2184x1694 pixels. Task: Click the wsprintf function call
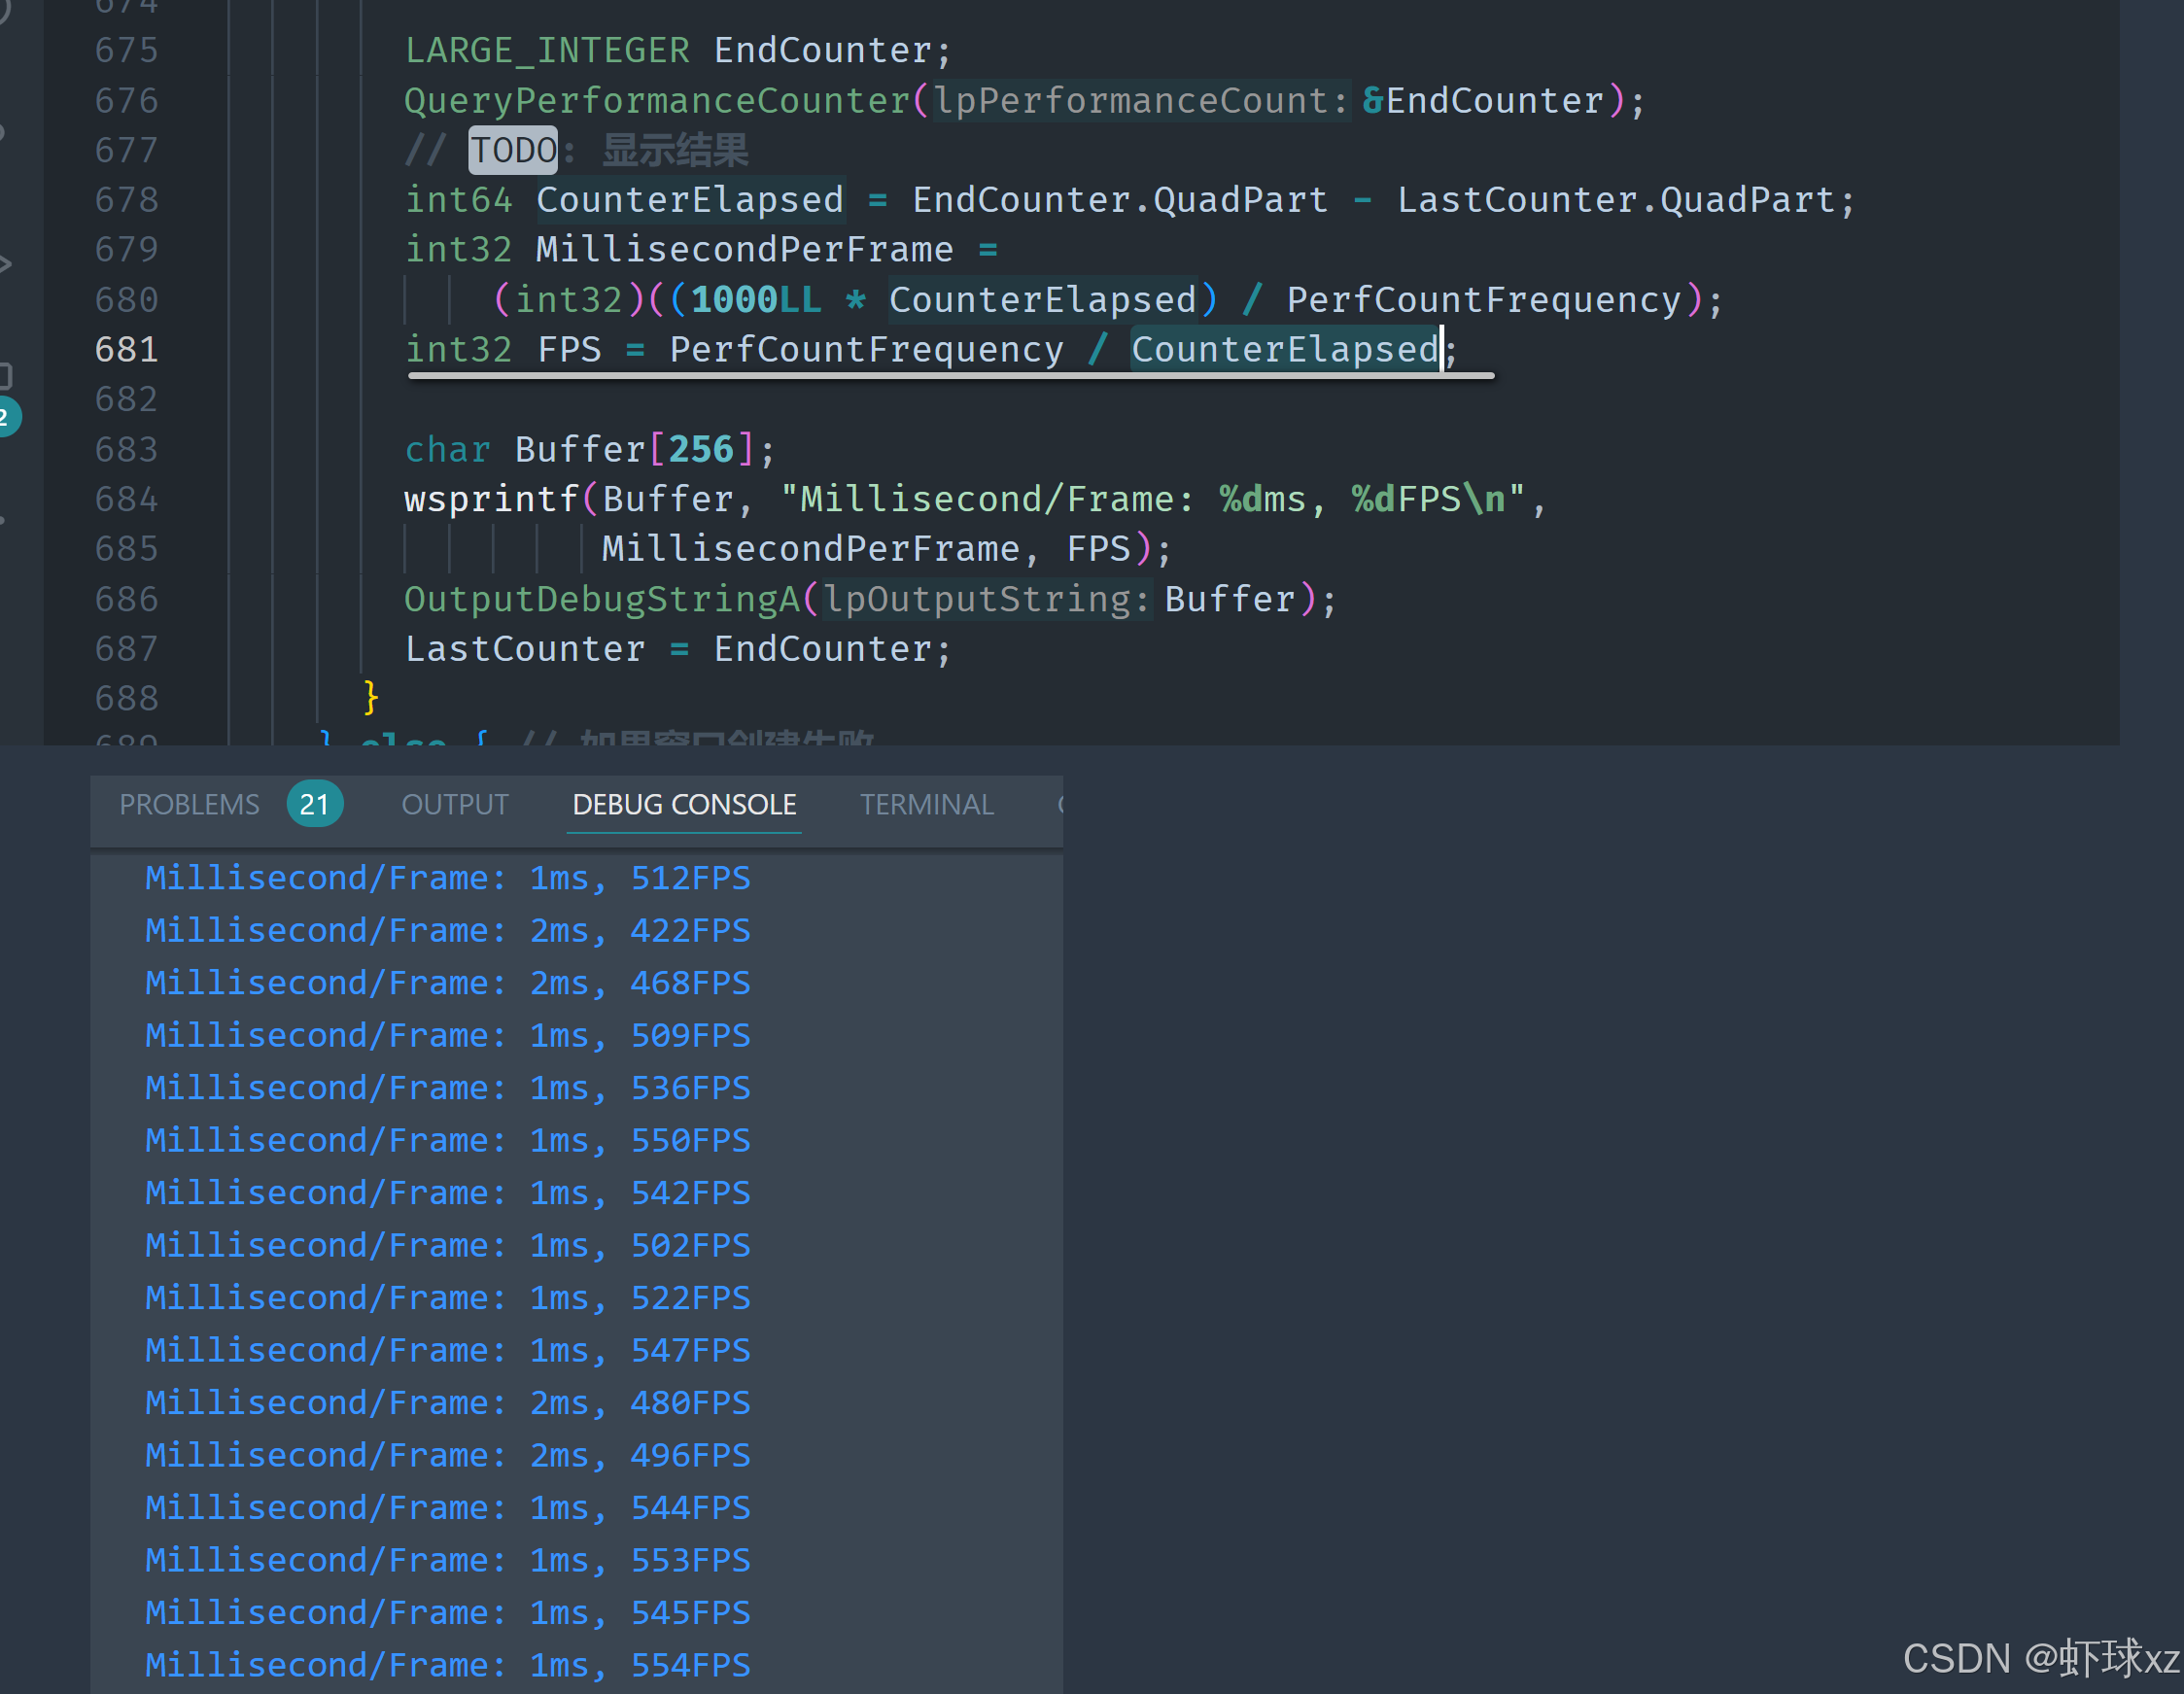pos(491,499)
